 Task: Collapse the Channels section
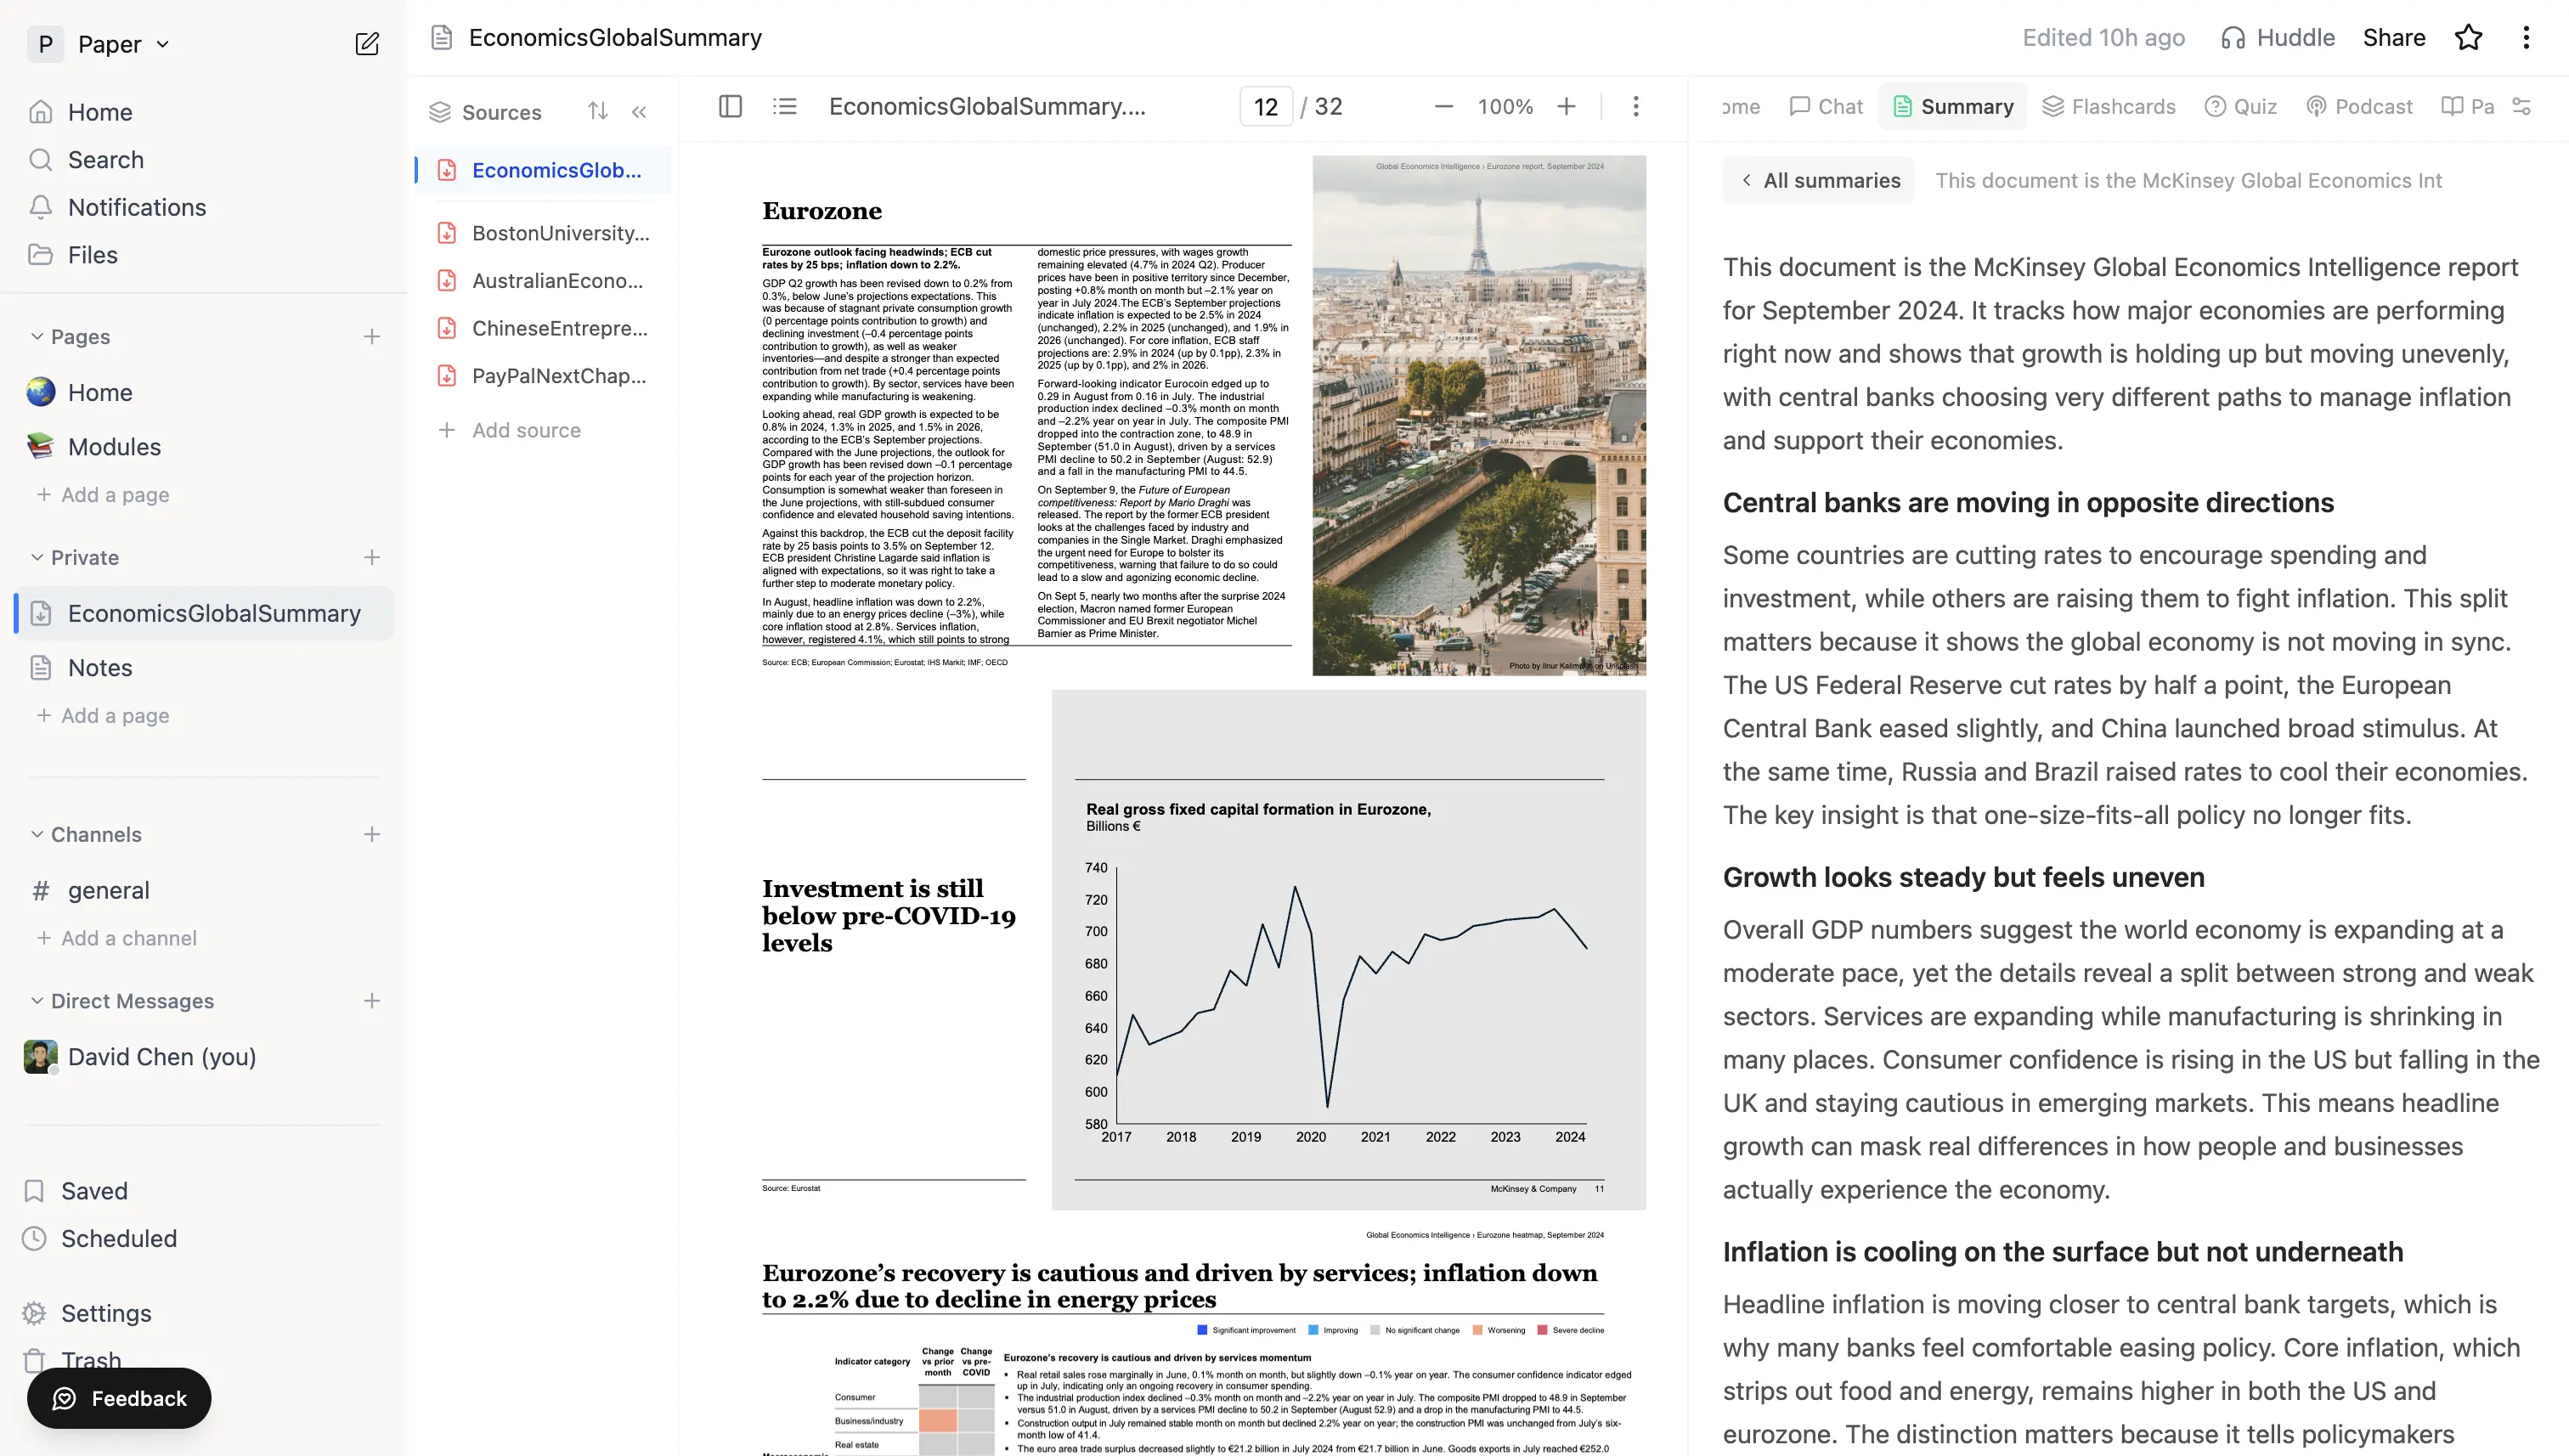(x=37, y=835)
